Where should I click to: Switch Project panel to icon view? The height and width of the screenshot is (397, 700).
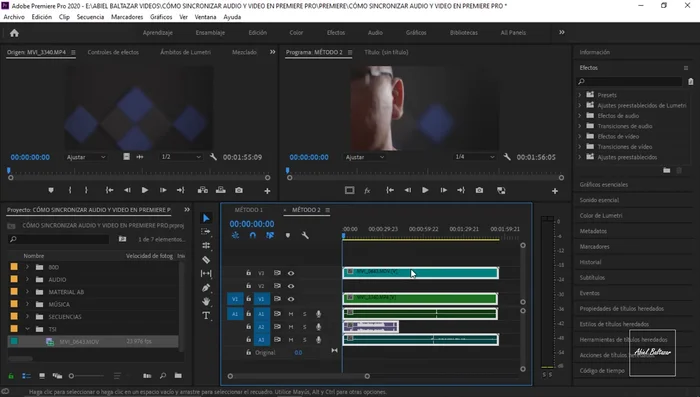pos(42,376)
